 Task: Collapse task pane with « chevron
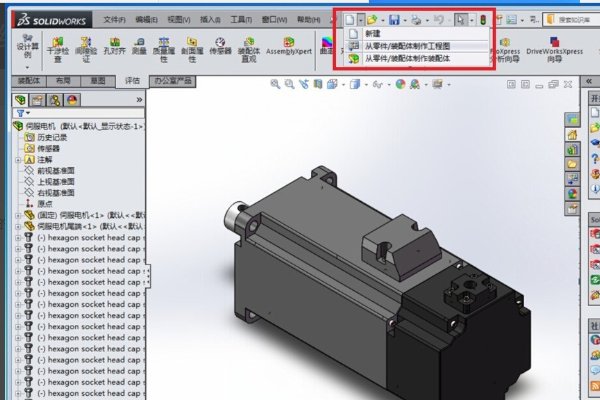point(589,81)
